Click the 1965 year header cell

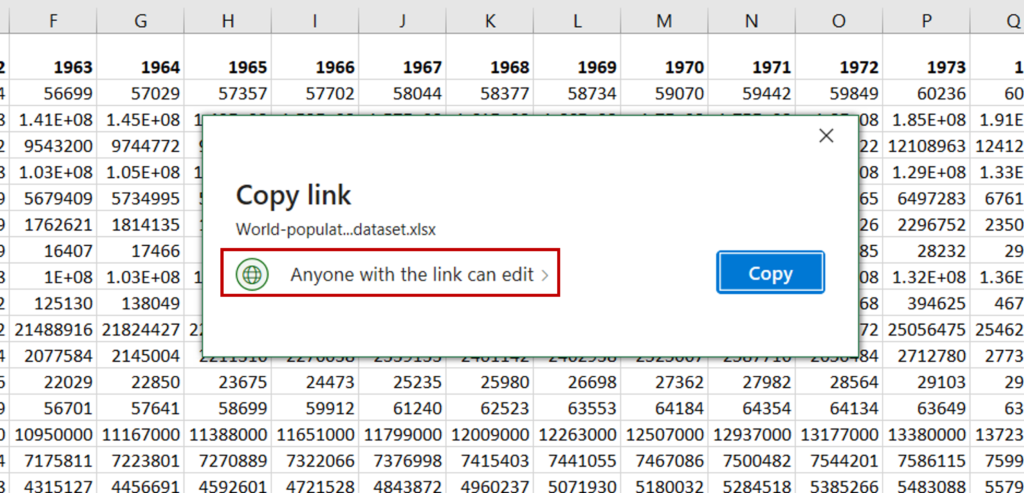point(228,57)
